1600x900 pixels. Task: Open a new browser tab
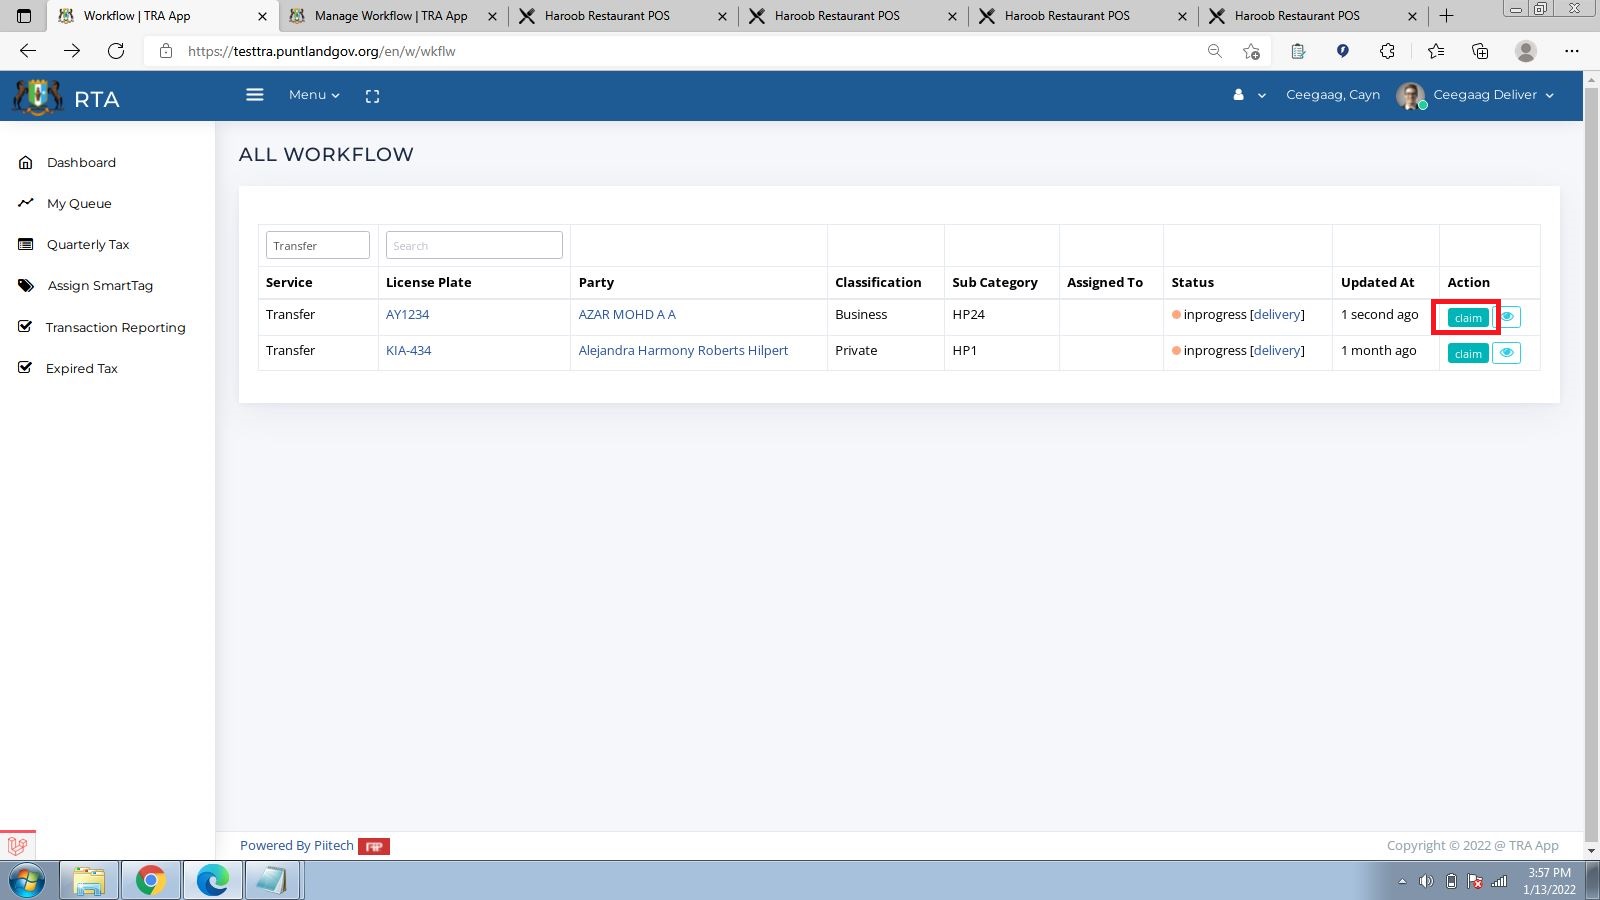click(x=1446, y=16)
